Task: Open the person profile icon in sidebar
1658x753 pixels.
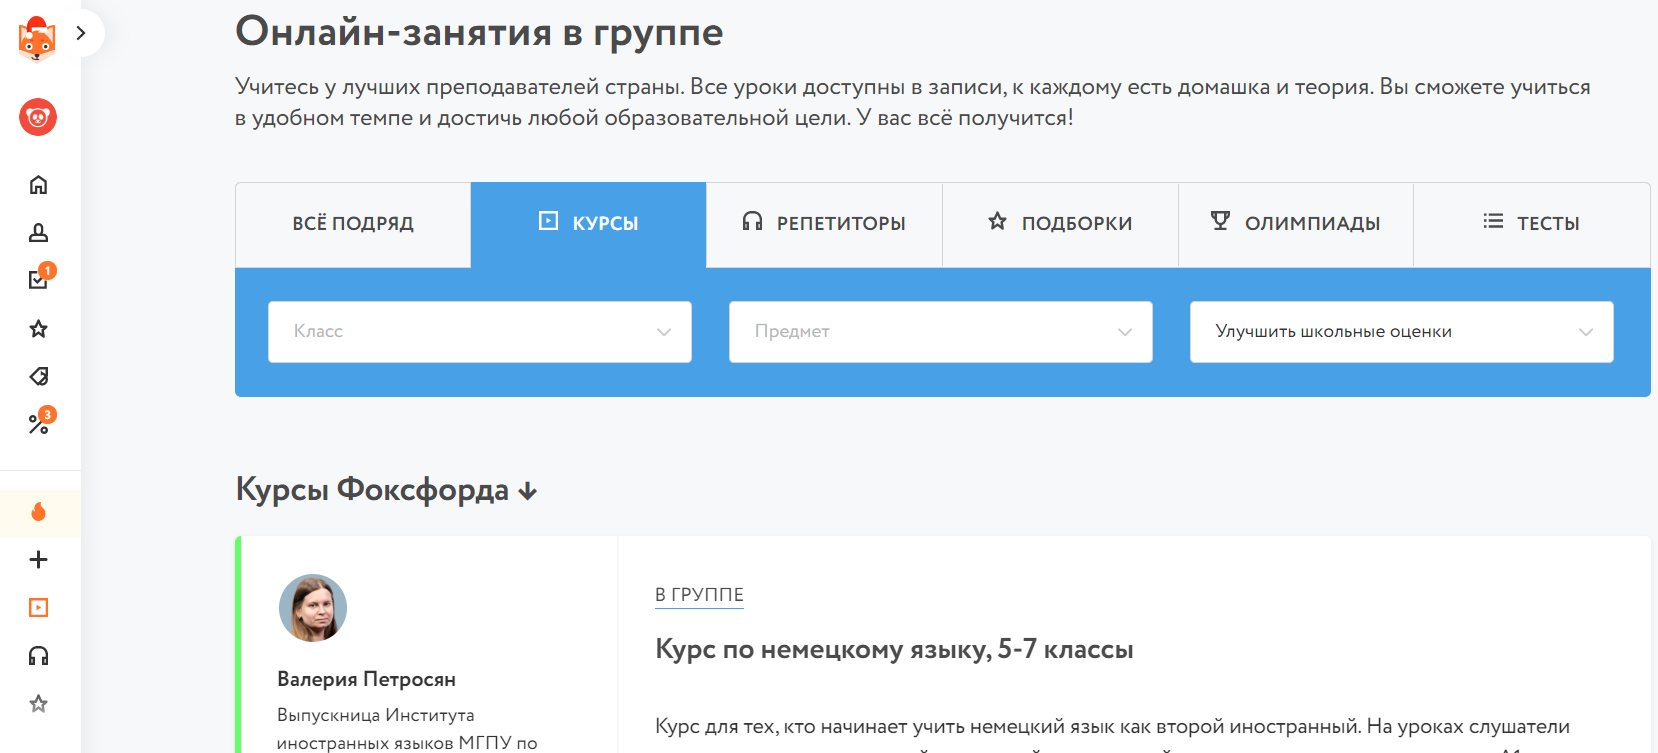Action: tap(38, 233)
